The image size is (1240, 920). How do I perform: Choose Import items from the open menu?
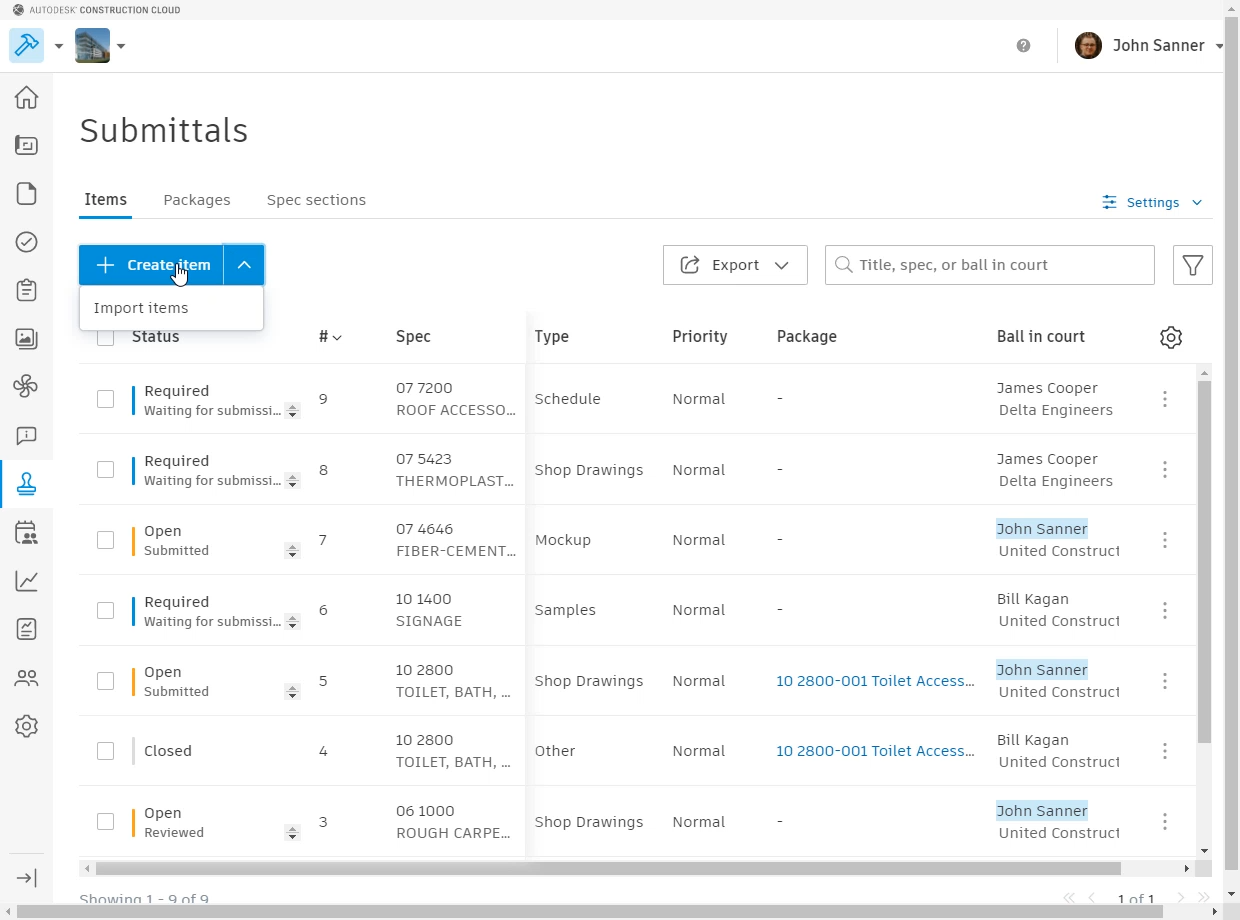click(140, 308)
